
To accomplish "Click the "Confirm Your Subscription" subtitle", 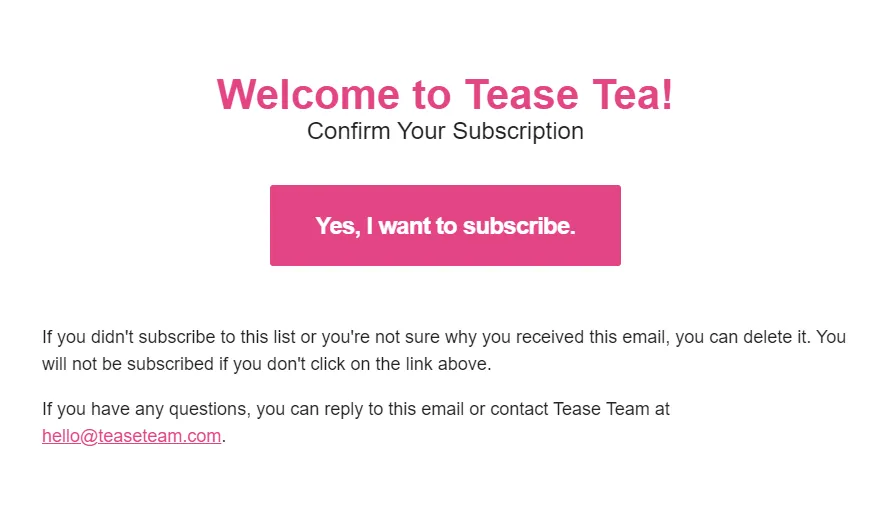I will (x=445, y=131).
